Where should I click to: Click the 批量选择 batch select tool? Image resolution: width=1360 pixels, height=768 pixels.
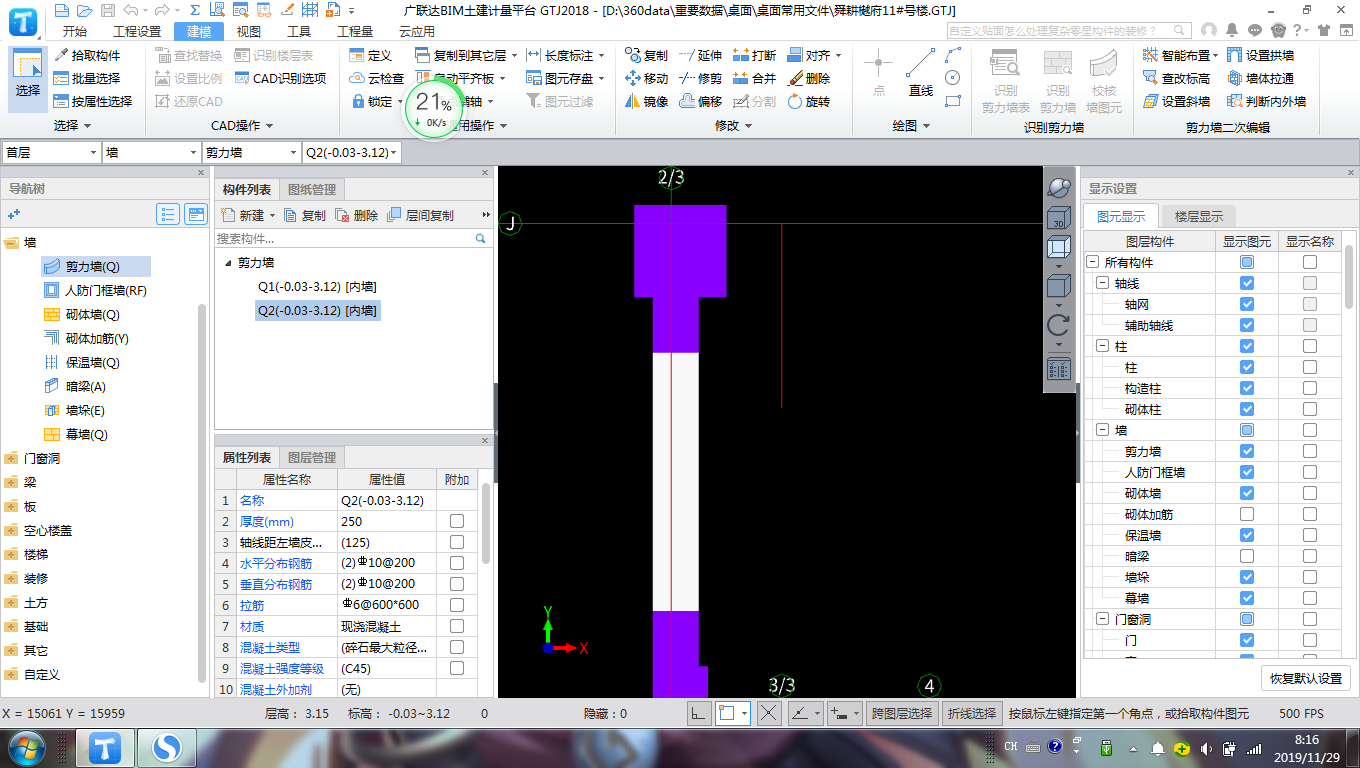coord(87,78)
